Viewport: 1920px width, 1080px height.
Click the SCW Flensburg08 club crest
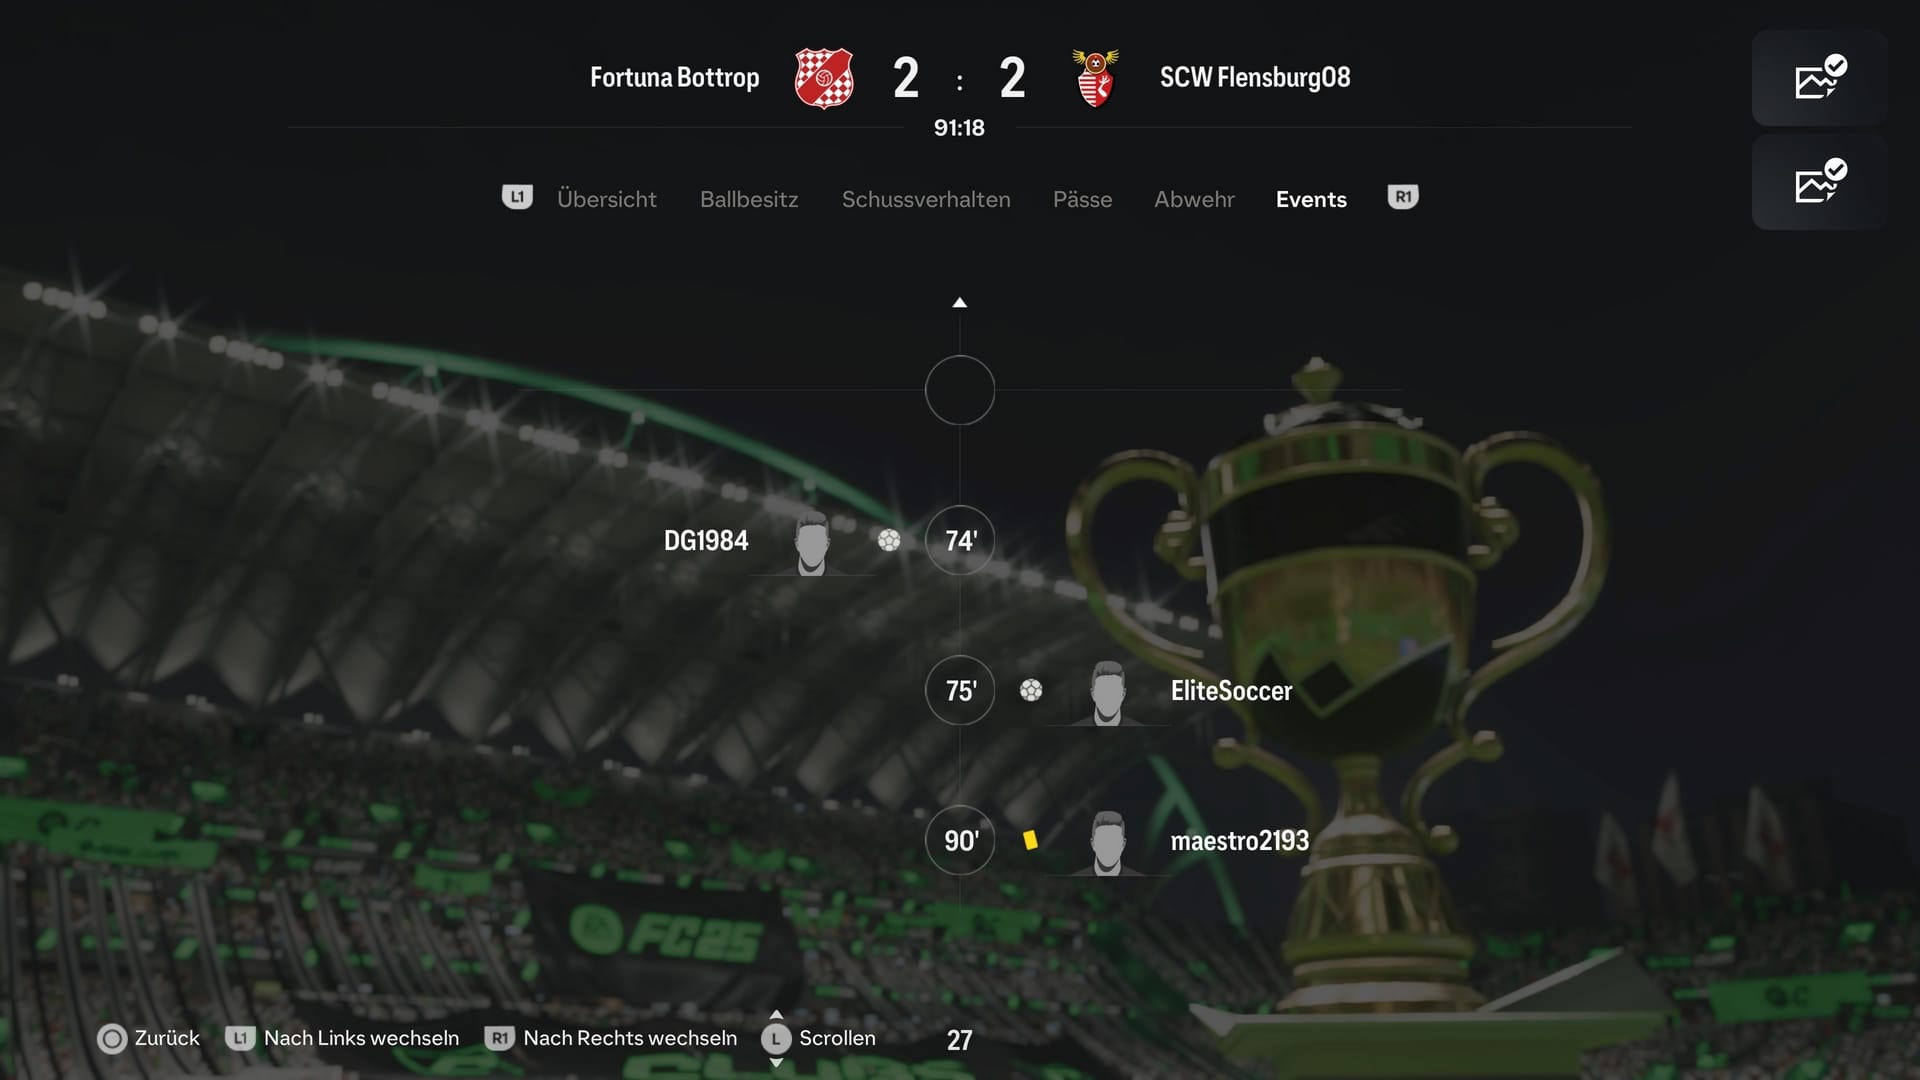tap(1095, 78)
